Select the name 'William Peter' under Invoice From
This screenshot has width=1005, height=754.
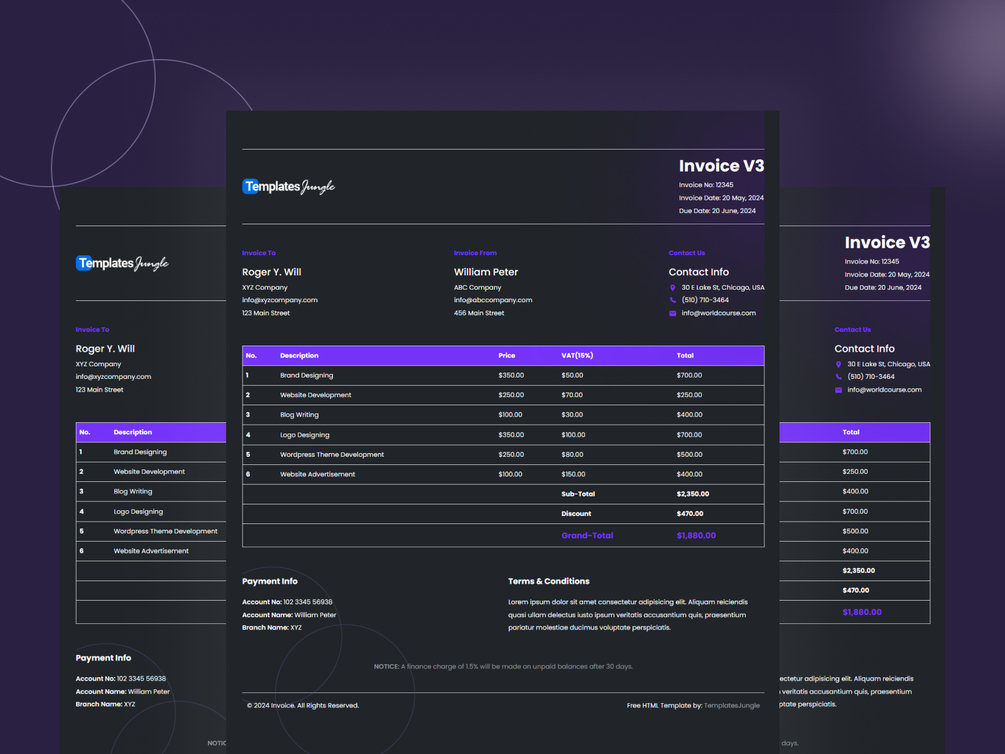click(486, 272)
